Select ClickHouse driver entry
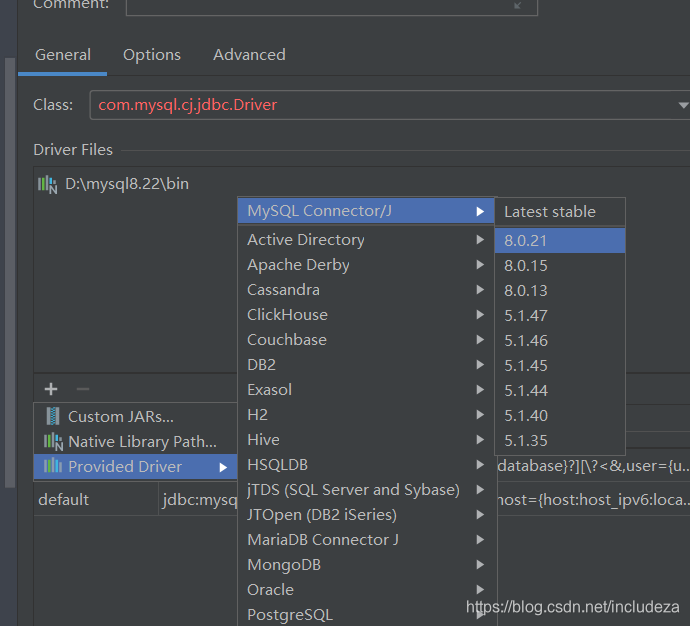The height and width of the screenshot is (626, 690). 367,315
